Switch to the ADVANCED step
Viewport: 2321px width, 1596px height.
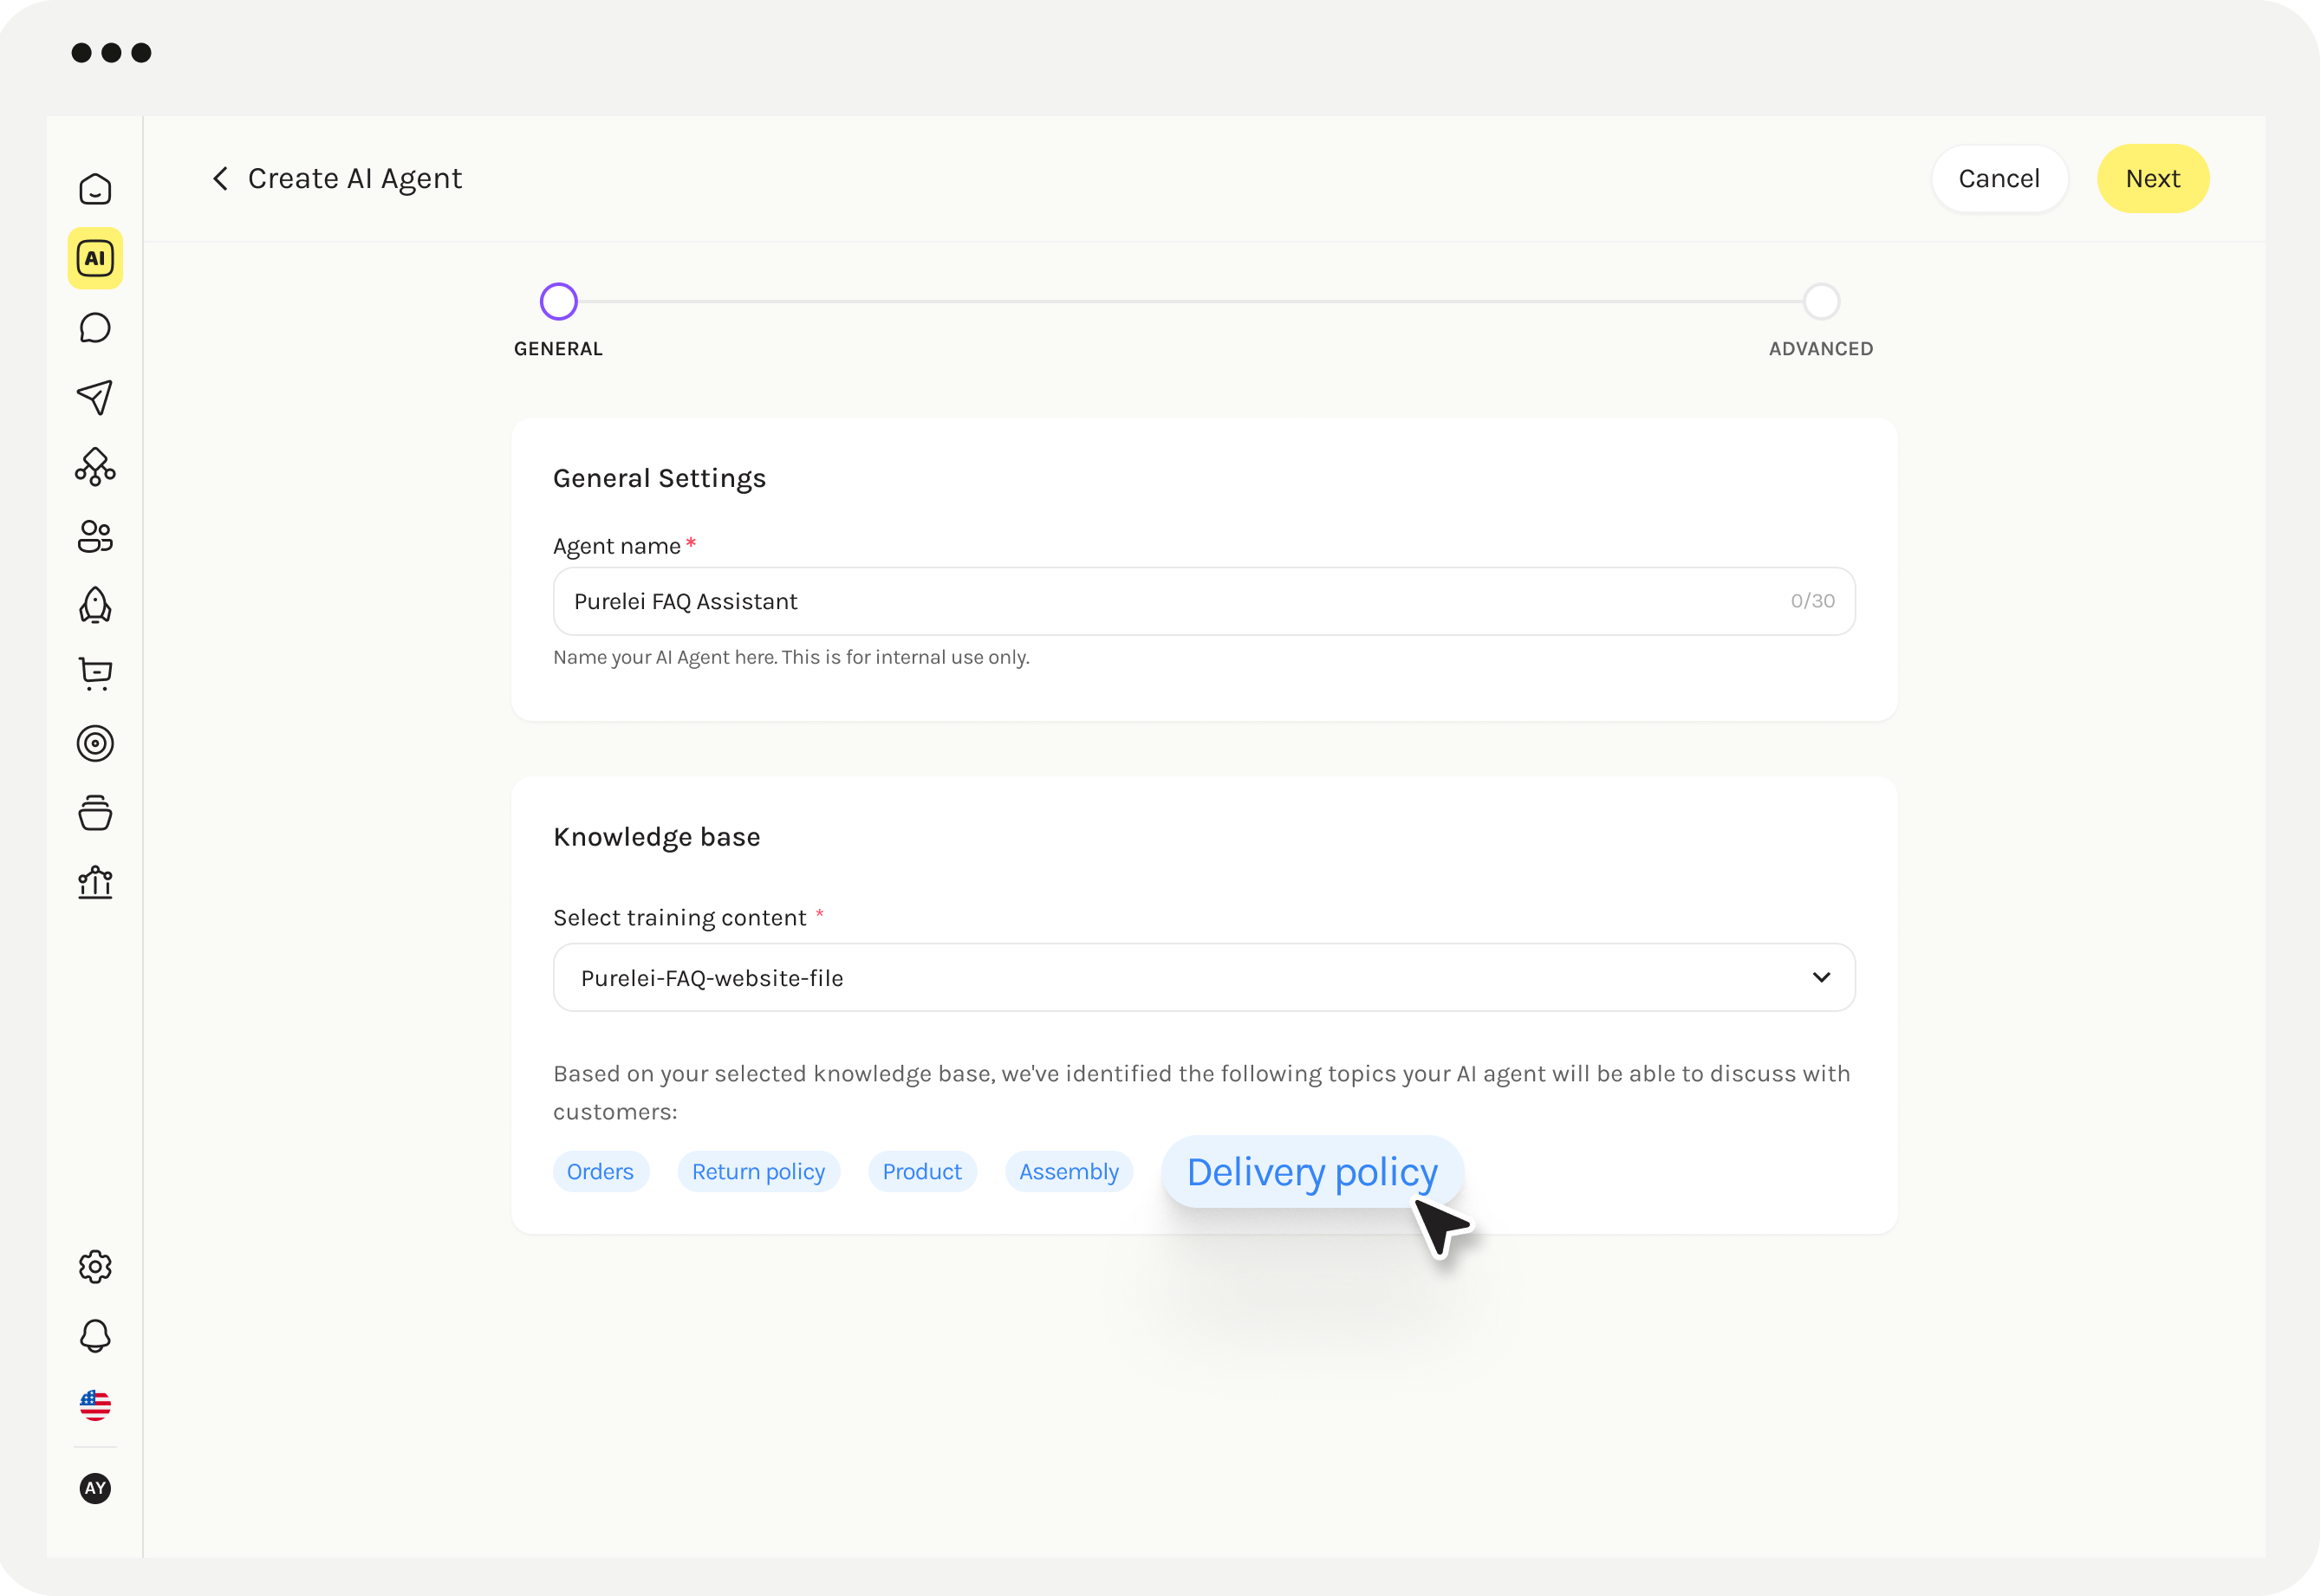1820,301
